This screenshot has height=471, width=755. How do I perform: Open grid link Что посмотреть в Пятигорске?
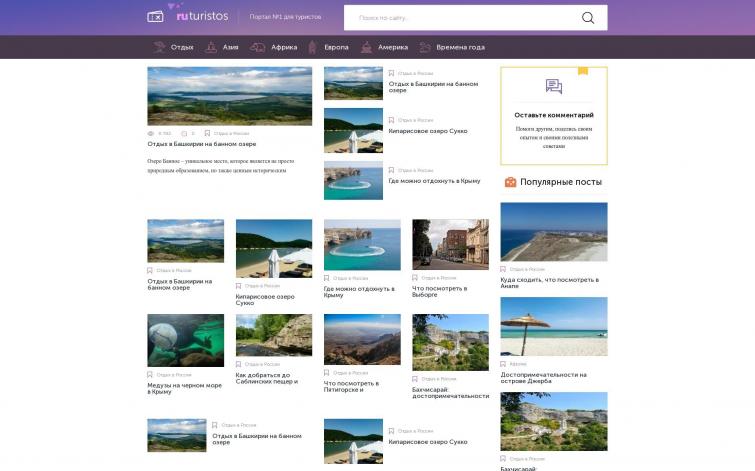pyautogui.click(x=351, y=386)
